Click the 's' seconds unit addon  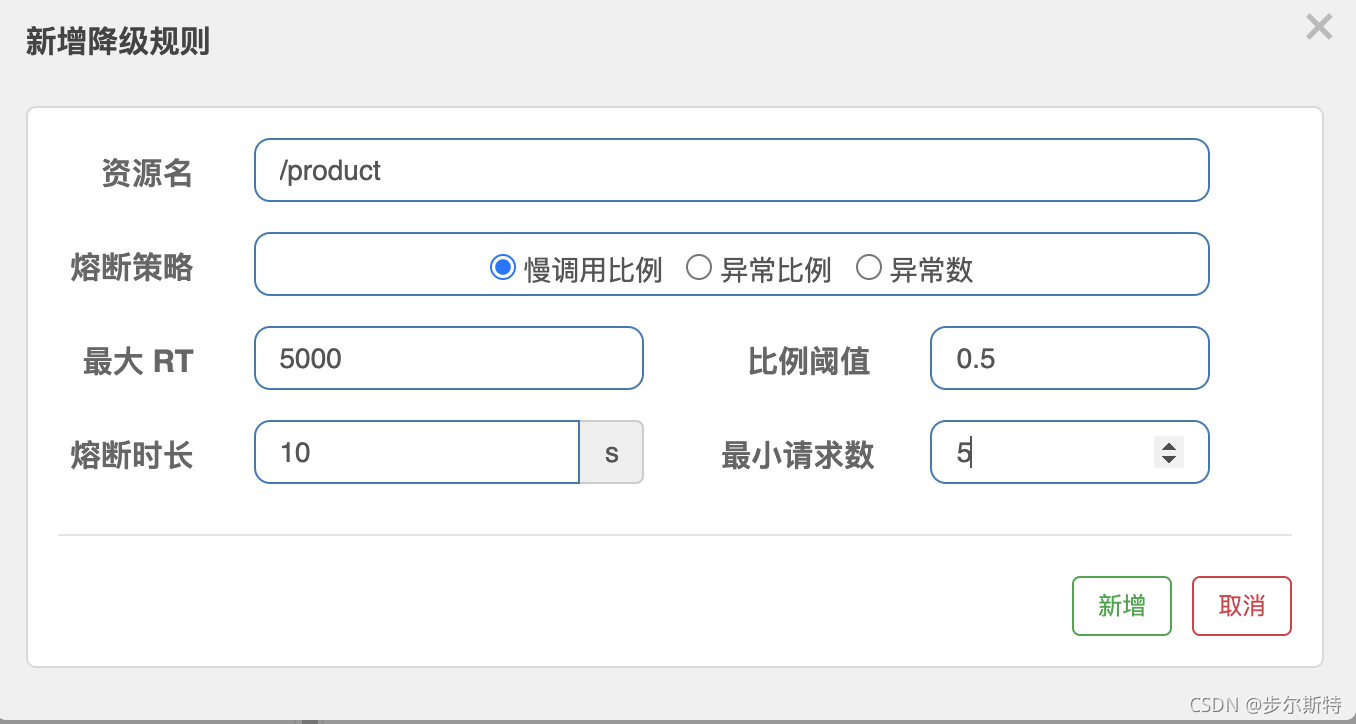(x=611, y=452)
